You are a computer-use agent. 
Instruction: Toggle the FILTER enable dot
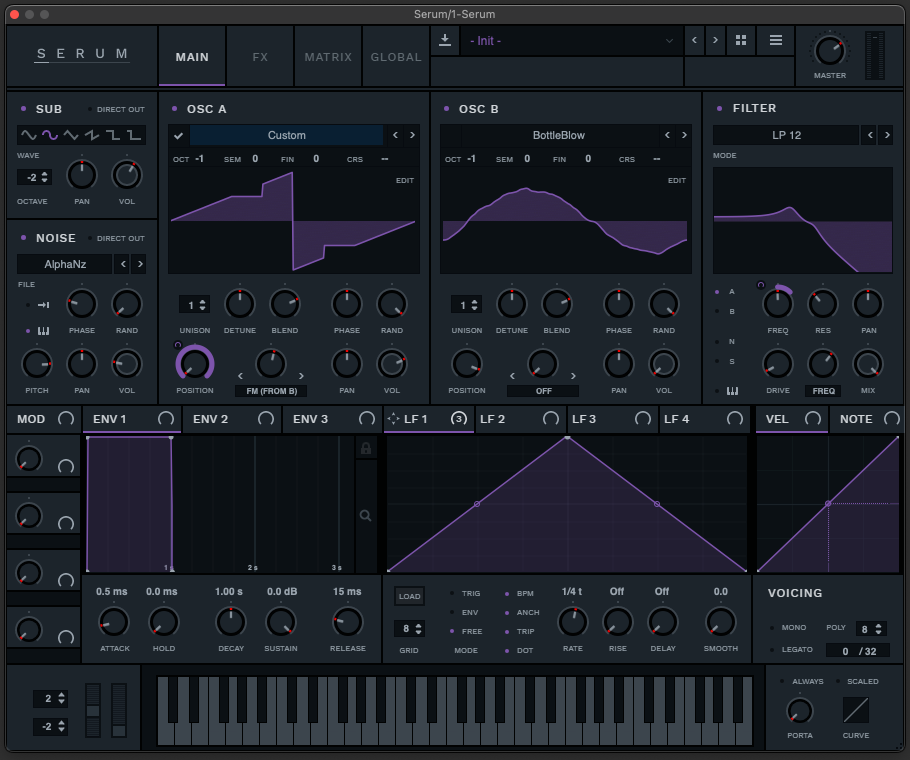point(720,108)
